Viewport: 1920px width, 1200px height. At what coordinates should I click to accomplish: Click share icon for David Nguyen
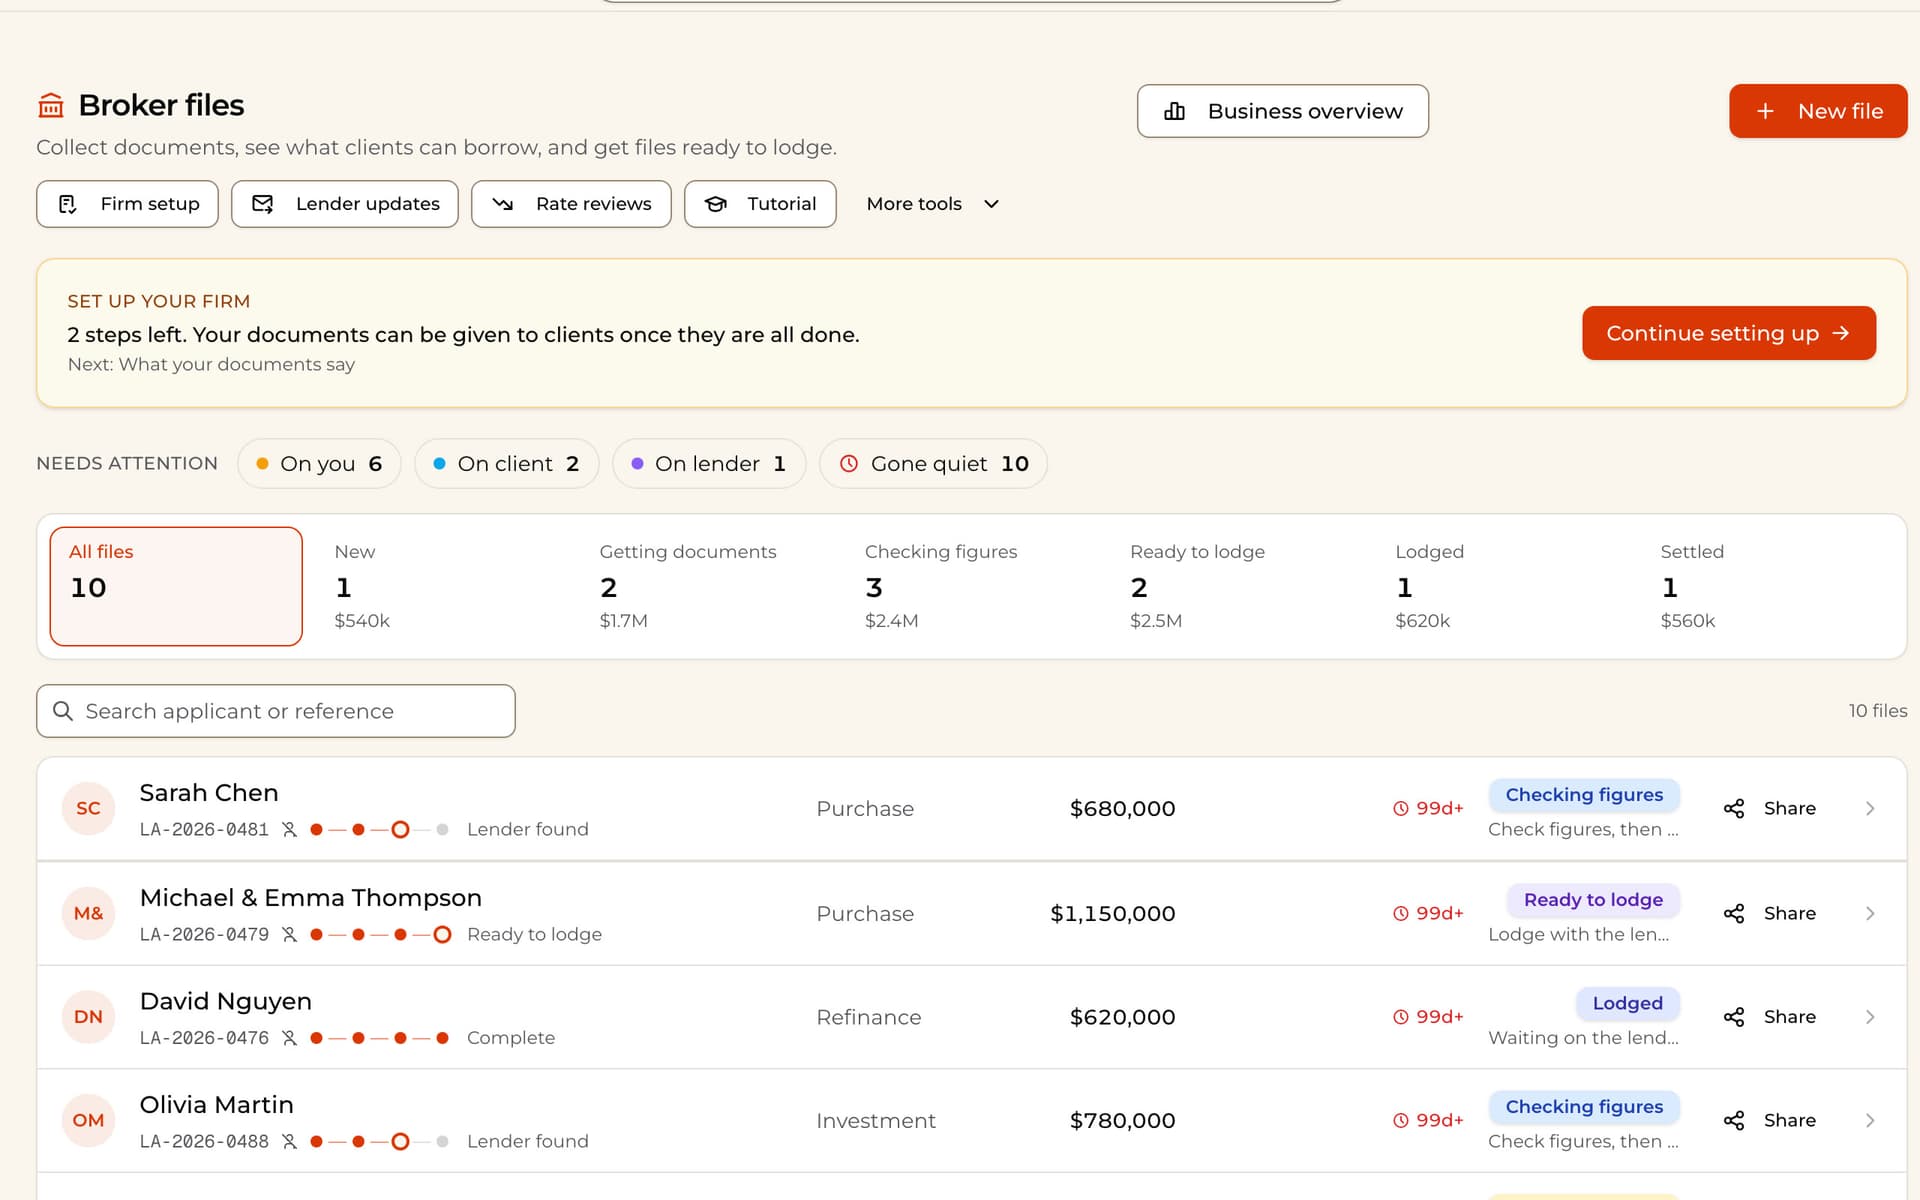coord(1734,1017)
